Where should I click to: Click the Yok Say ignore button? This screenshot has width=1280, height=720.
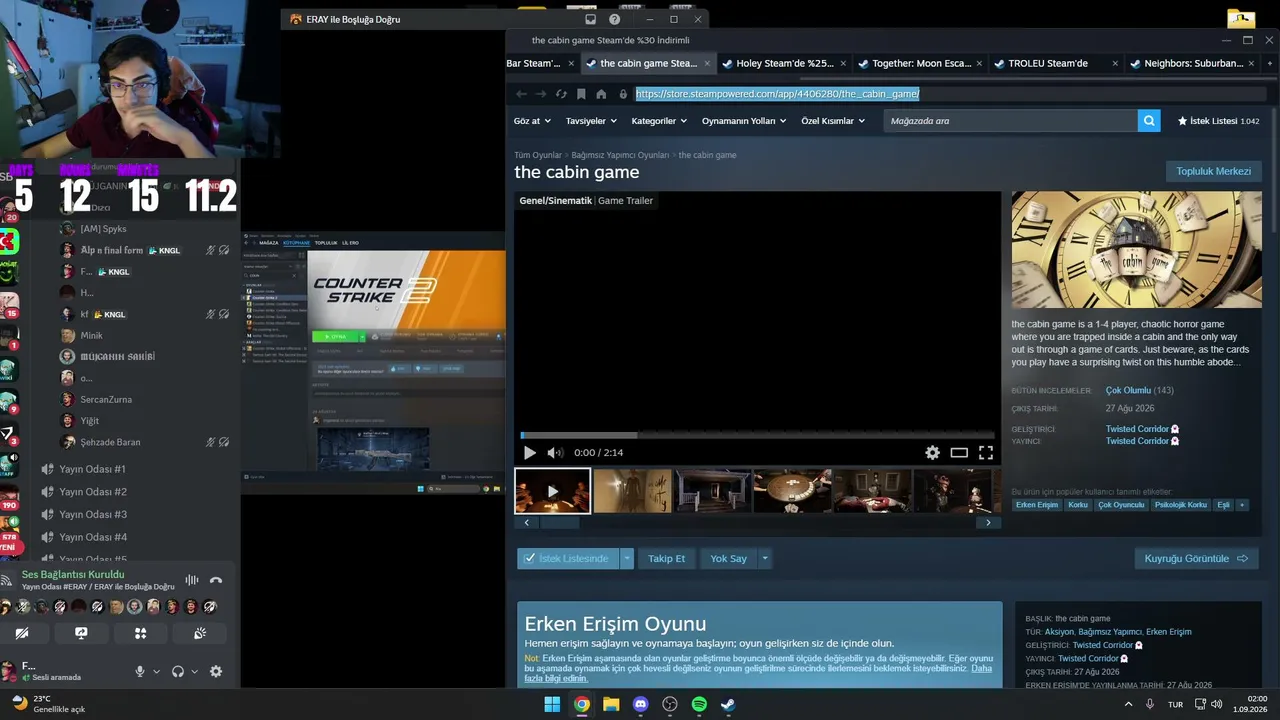(728, 559)
